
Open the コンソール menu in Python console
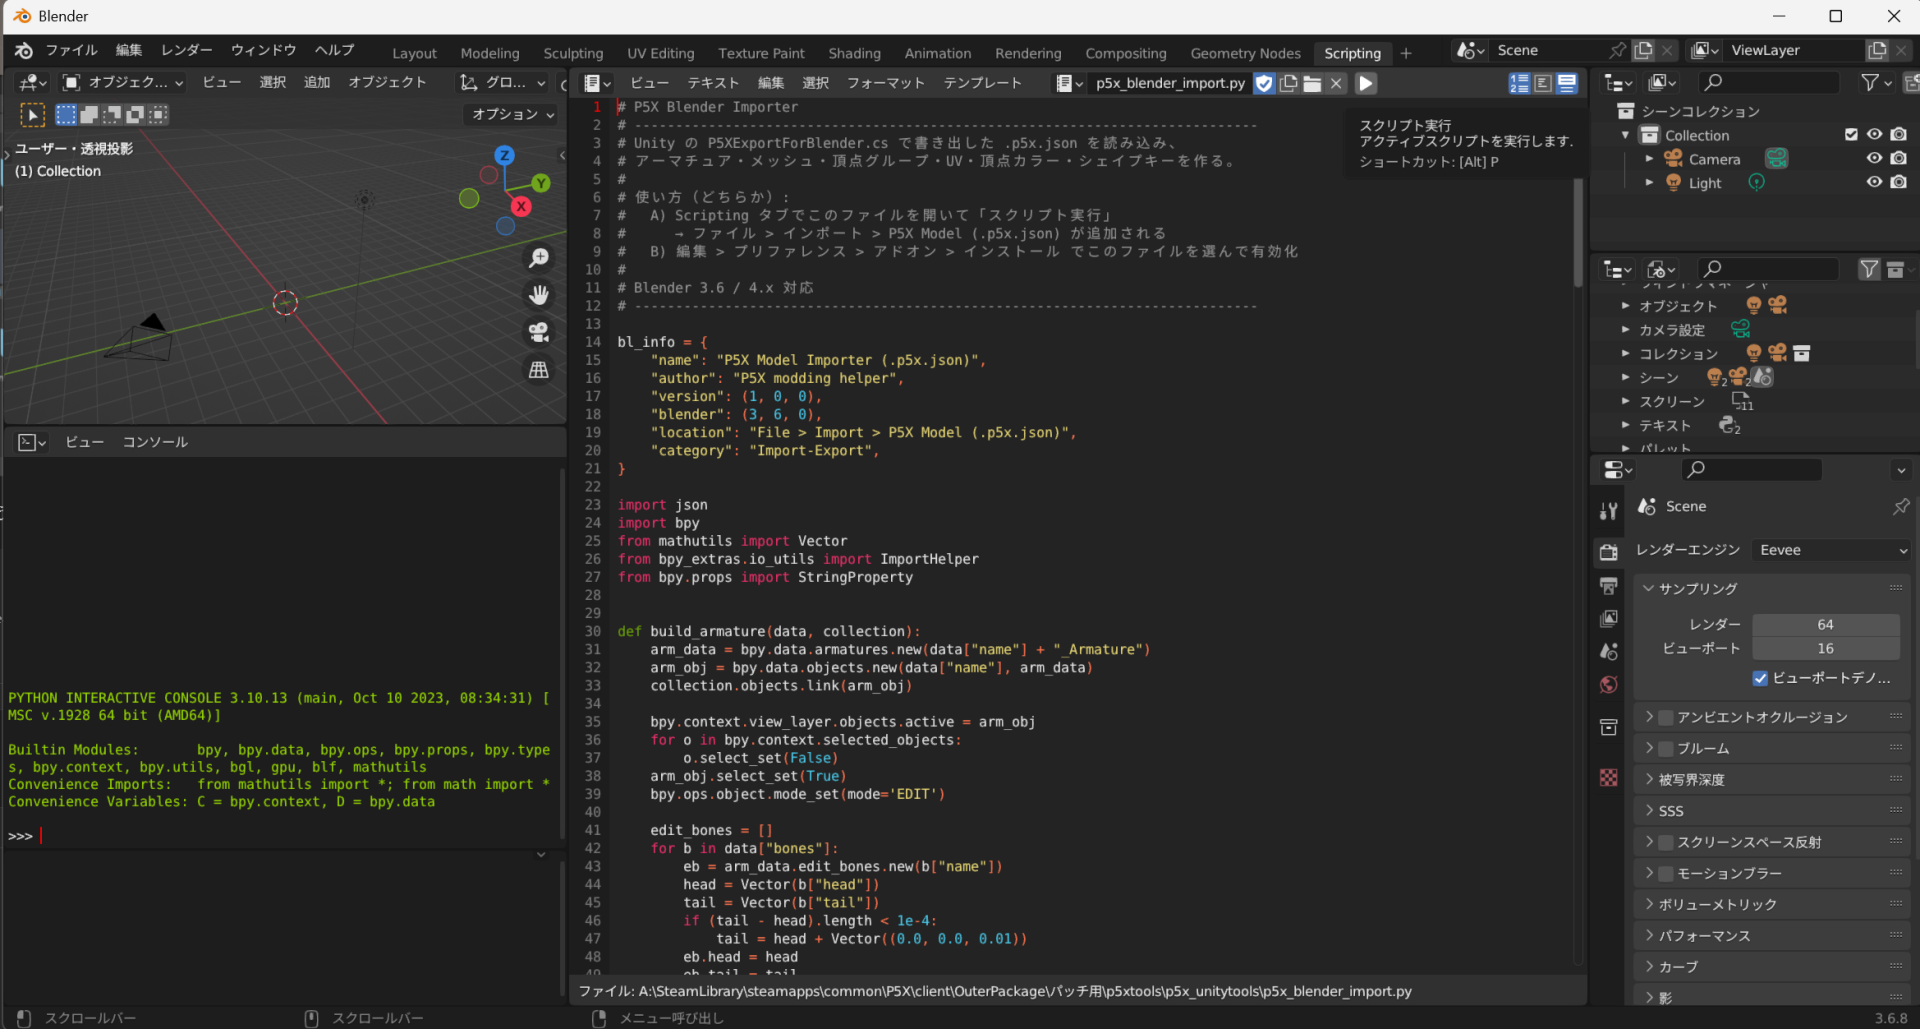pos(155,442)
